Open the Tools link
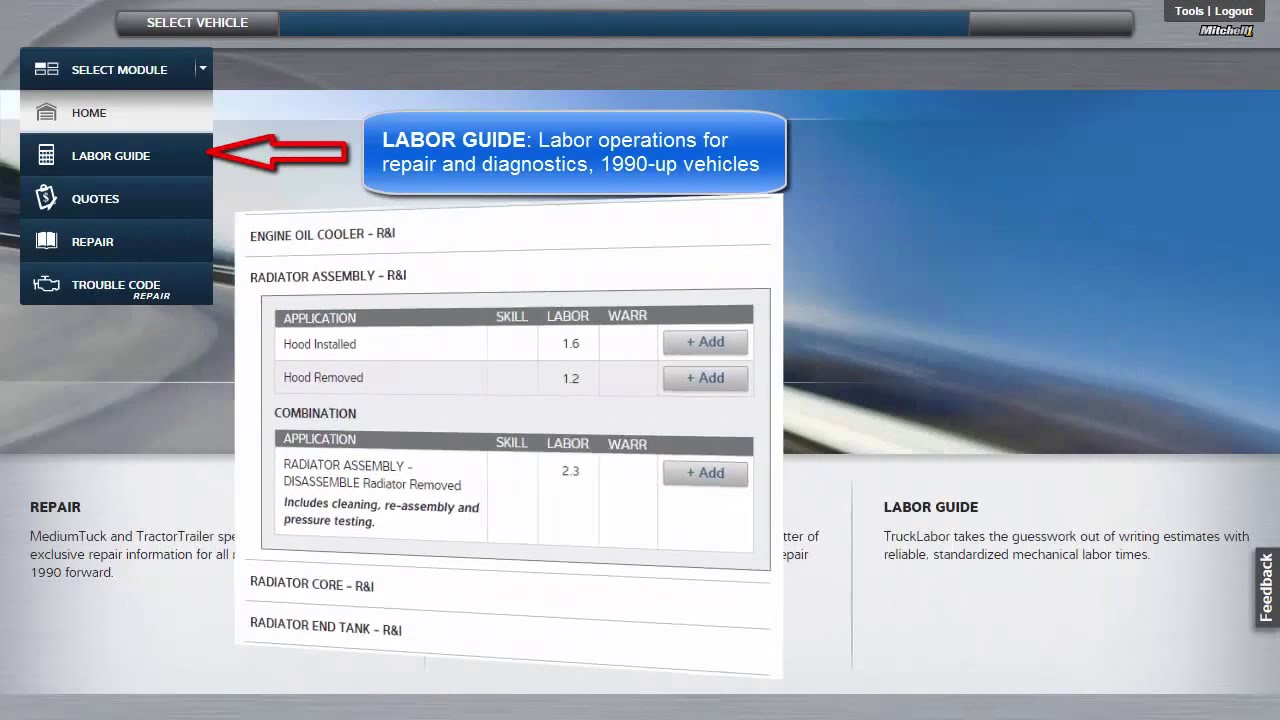The height and width of the screenshot is (720, 1280). click(x=1189, y=11)
